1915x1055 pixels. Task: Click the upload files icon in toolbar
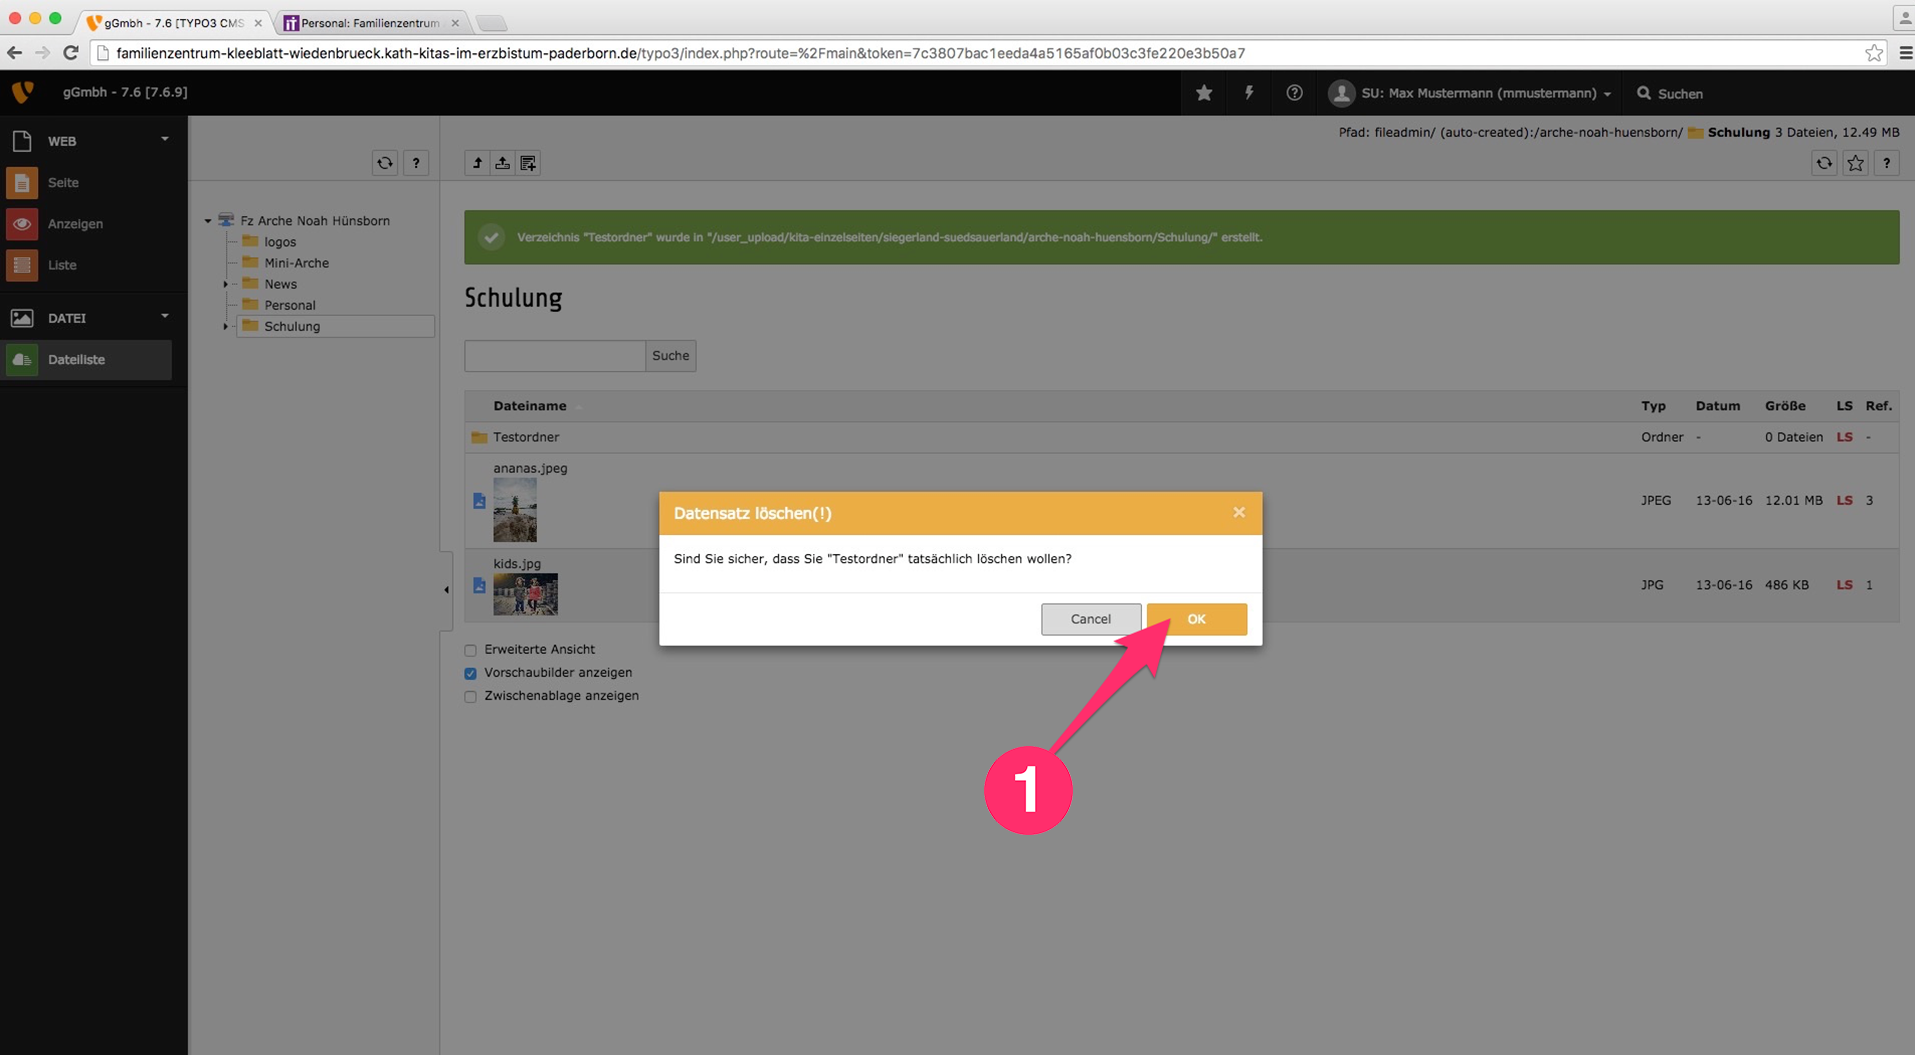(502, 163)
